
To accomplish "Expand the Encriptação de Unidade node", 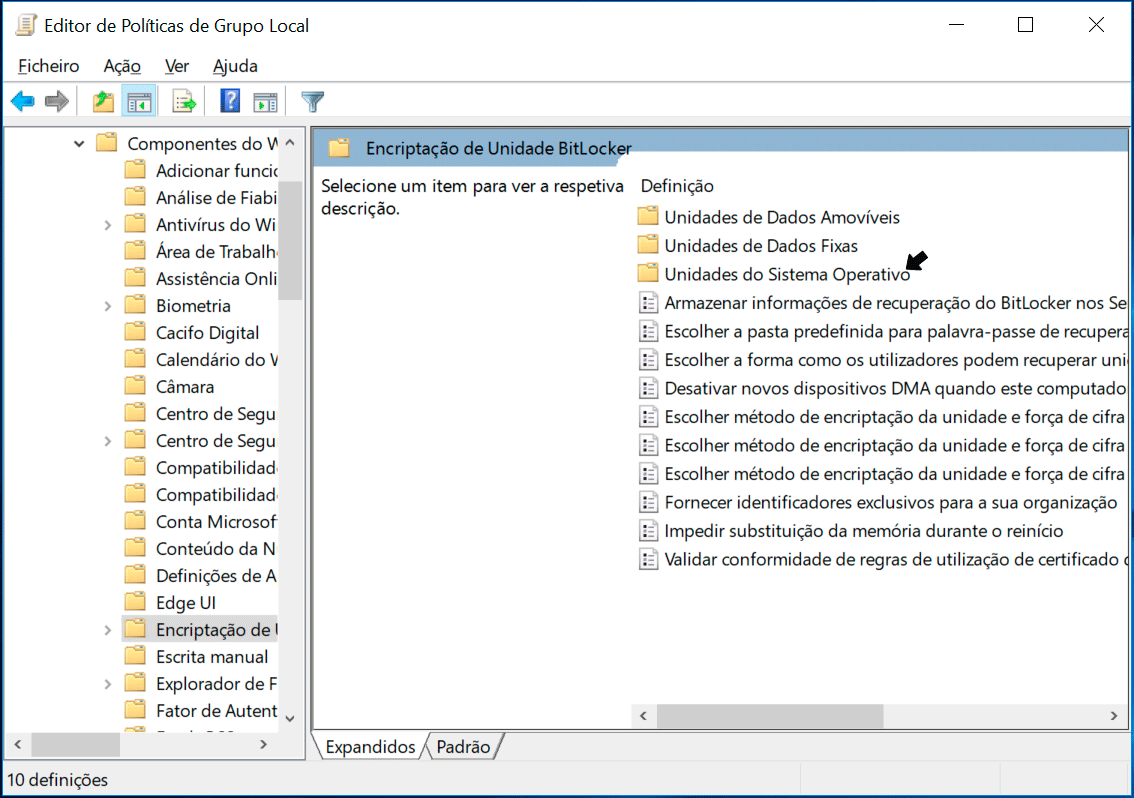I will (x=108, y=630).
